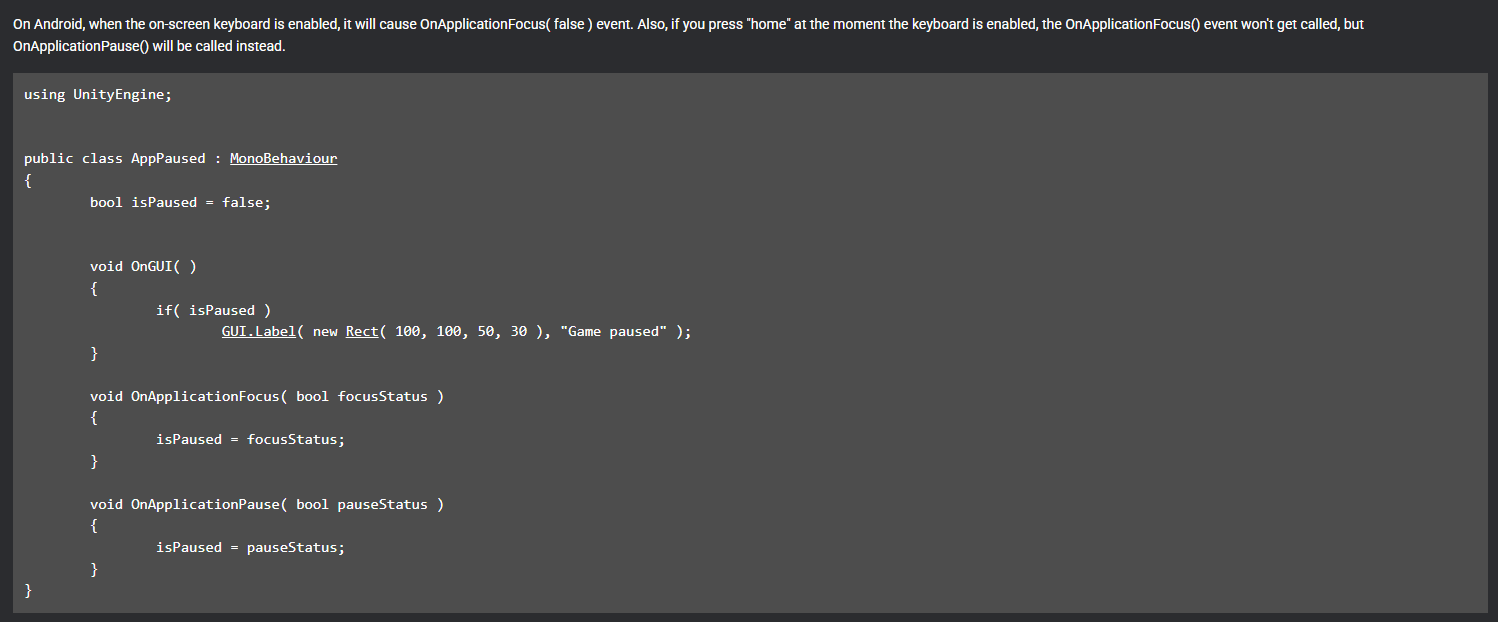Follow the GUI.Label link in code
1498x622 pixels.
259,332
